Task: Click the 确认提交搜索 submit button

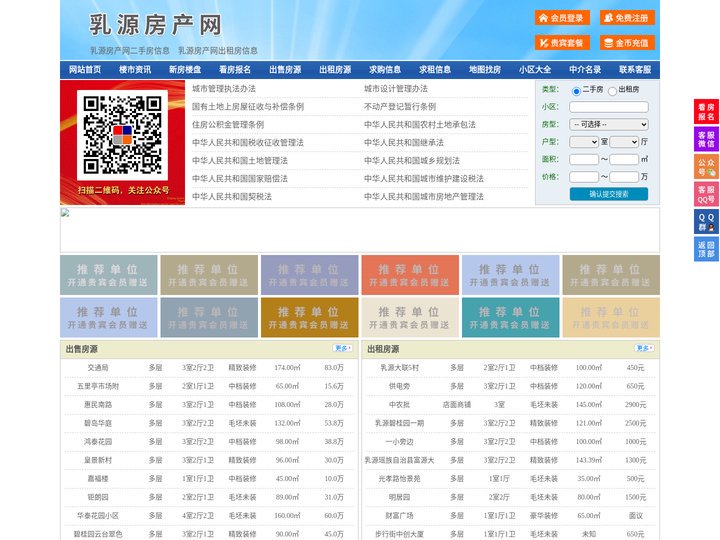Action: tap(609, 194)
